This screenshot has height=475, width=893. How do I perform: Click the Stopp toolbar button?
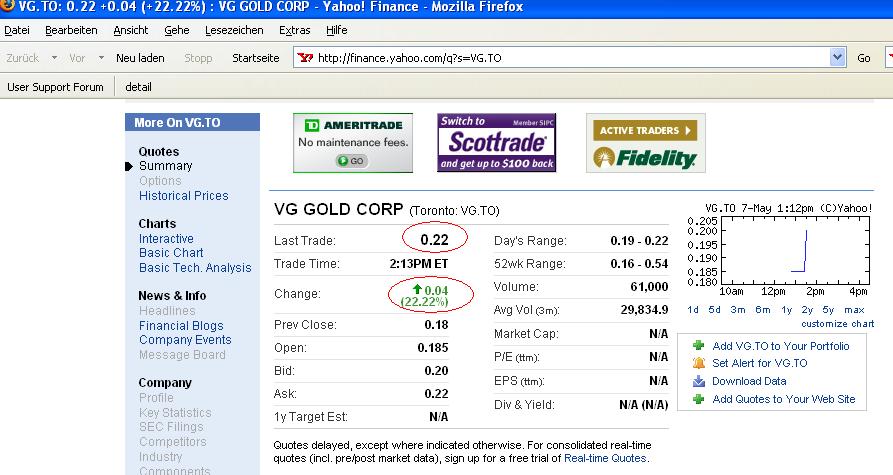pos(198,58)
